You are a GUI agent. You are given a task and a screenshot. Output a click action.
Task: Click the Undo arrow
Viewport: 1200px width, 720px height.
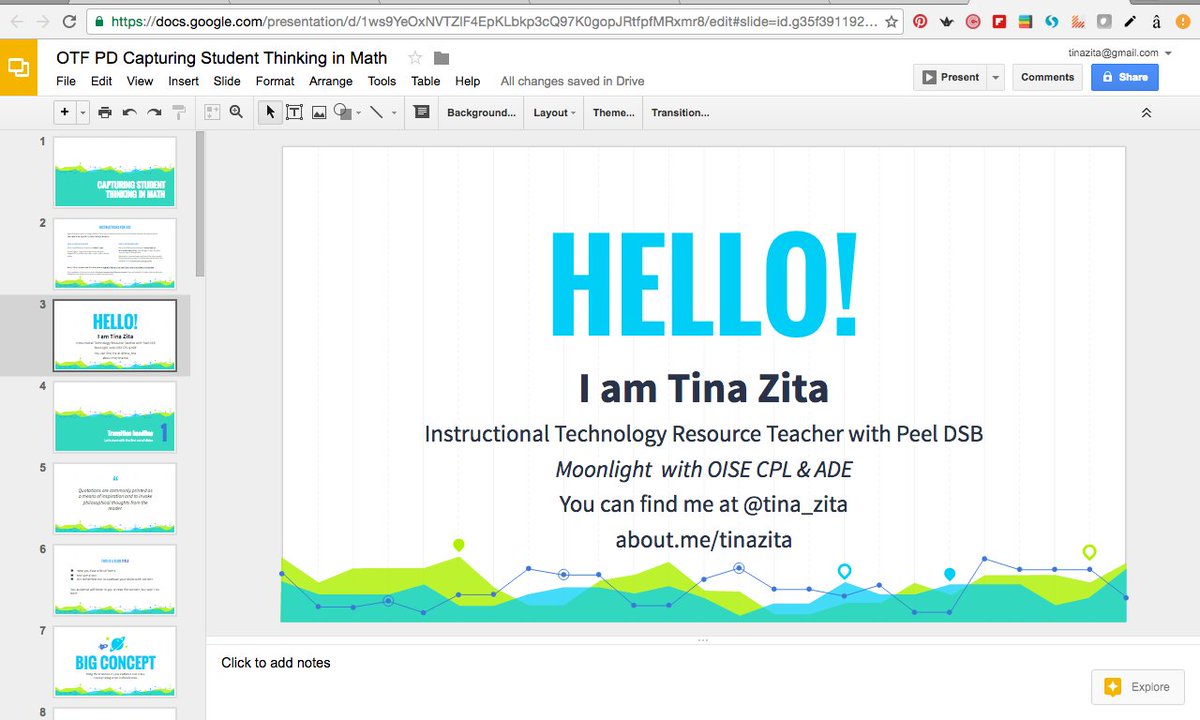[130, 113]
